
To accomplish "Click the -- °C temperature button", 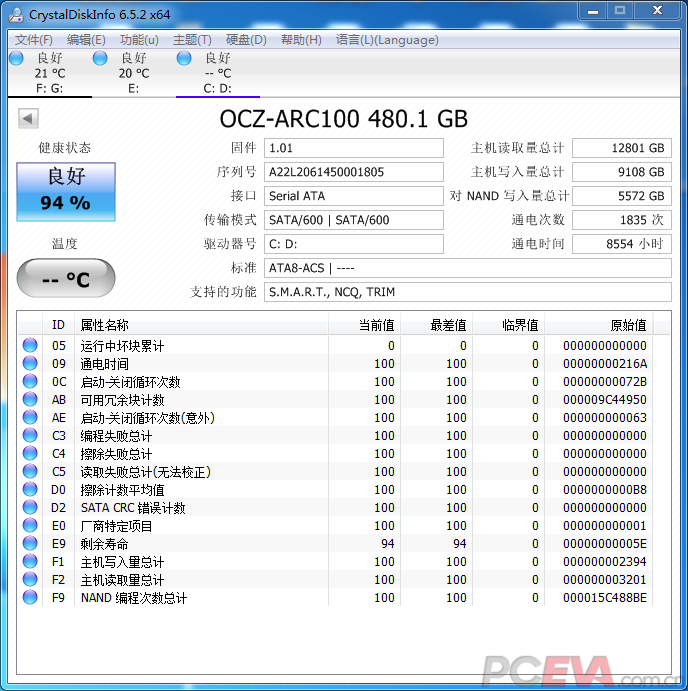I will 66,278.
